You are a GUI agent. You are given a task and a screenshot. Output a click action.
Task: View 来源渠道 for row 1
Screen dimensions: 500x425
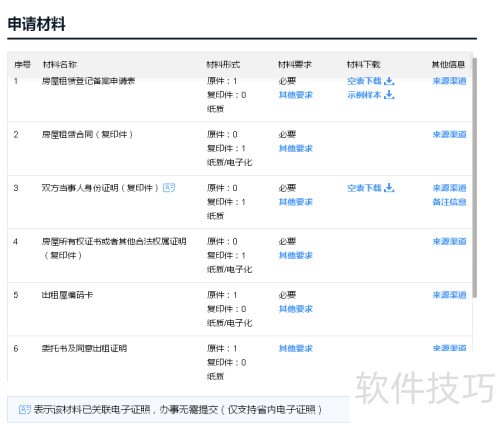(449, 81)
